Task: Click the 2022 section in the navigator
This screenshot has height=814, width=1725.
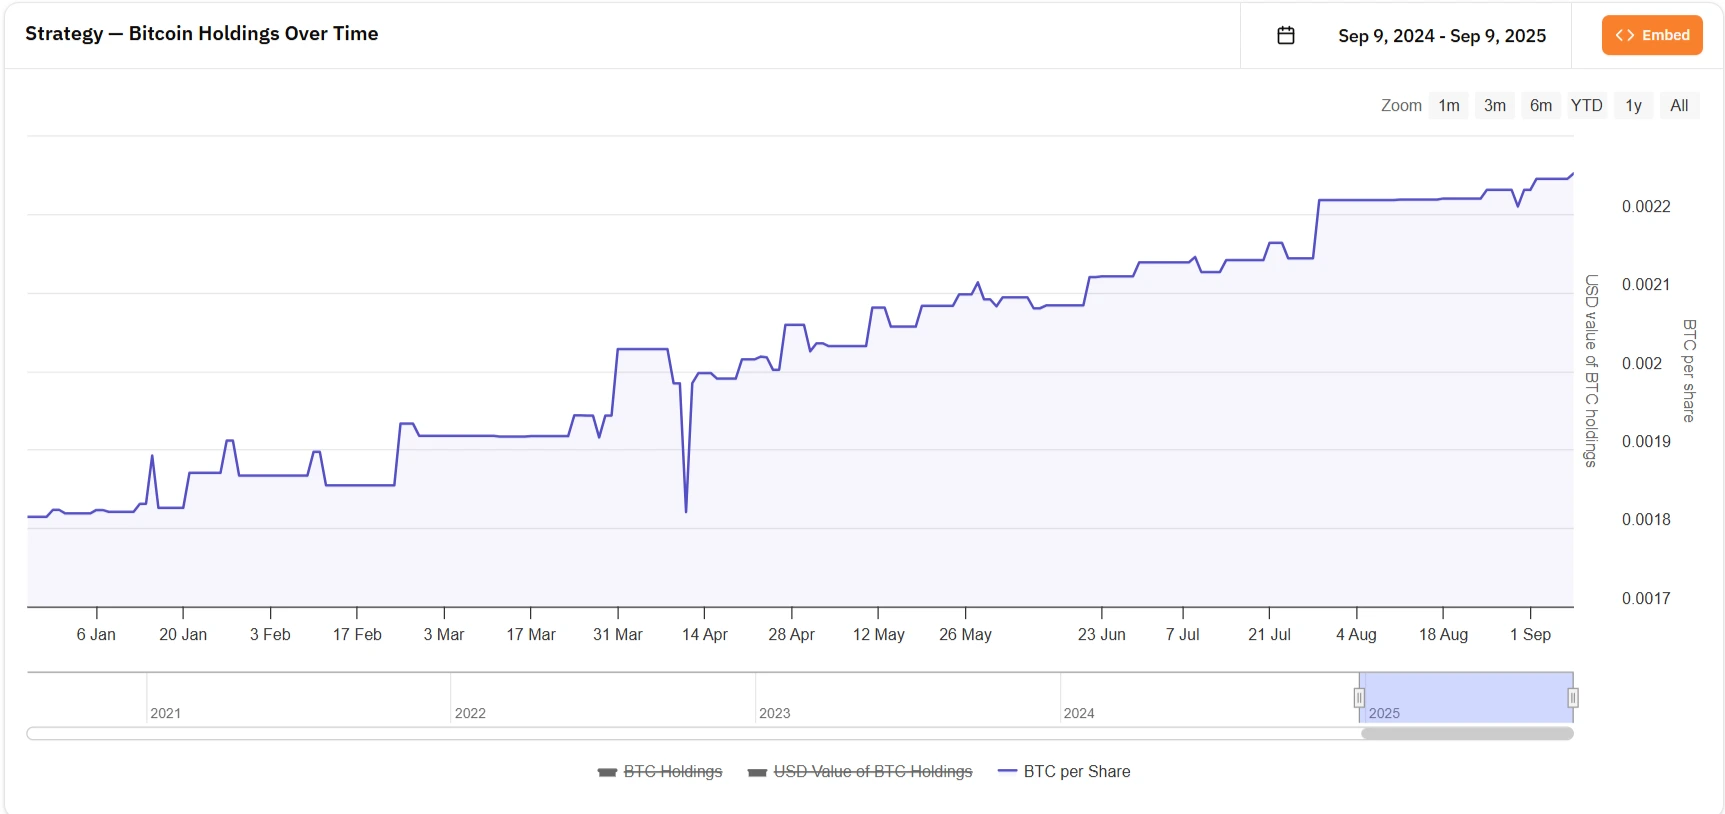Action: pyautogui.click(x=600, y=698)
